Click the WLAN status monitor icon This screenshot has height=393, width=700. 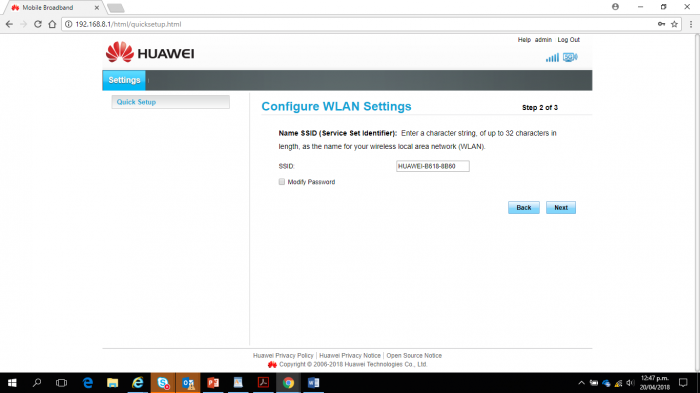[570, 57]
